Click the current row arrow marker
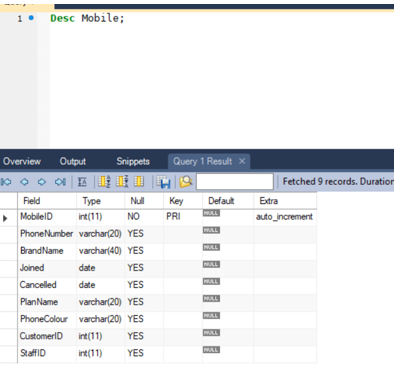 tap(5, 219)
